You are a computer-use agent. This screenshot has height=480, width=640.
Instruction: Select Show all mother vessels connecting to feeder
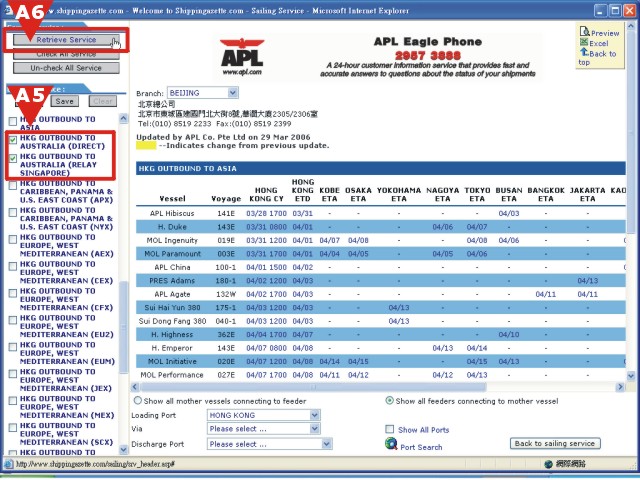[138, 401]
